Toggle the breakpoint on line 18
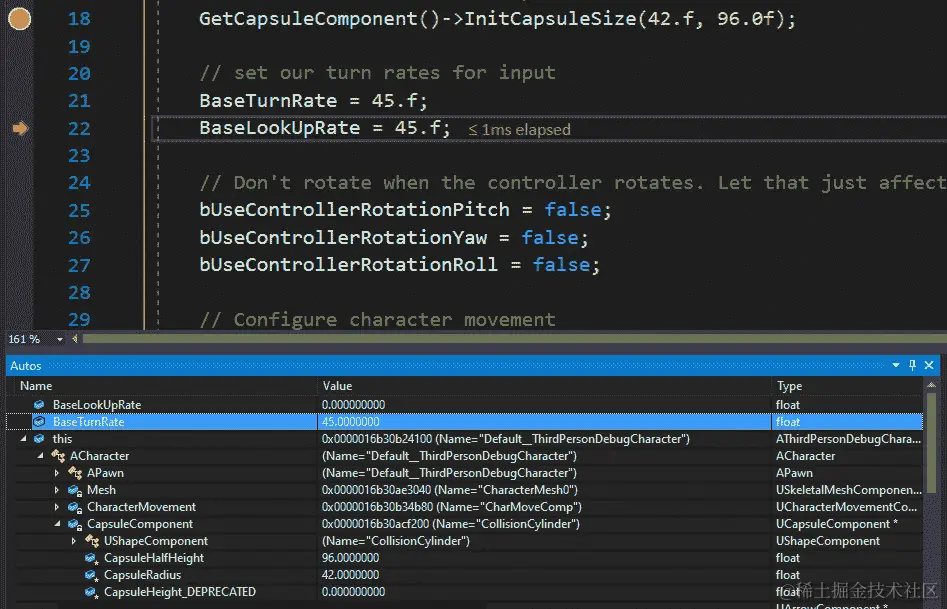Viewport: 947px width, 609px height. coord(19,19)
